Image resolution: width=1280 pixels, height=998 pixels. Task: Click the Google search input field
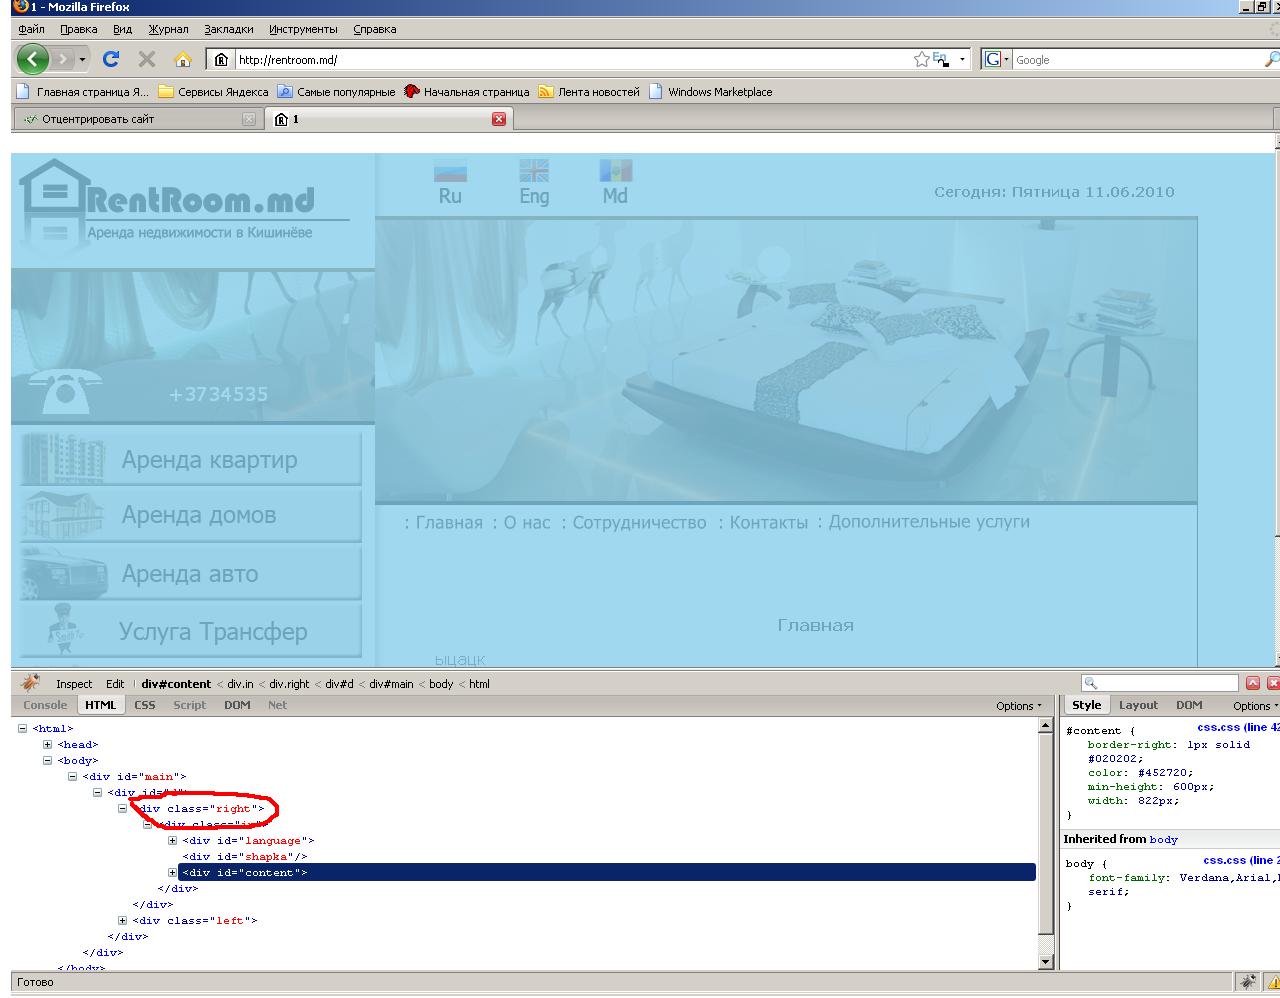point(1137,60)
